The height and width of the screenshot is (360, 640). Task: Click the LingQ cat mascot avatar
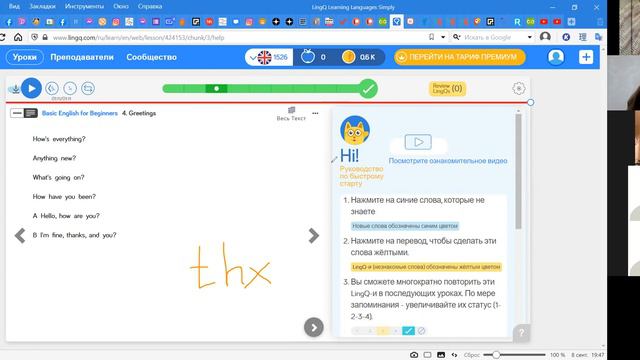355,130
